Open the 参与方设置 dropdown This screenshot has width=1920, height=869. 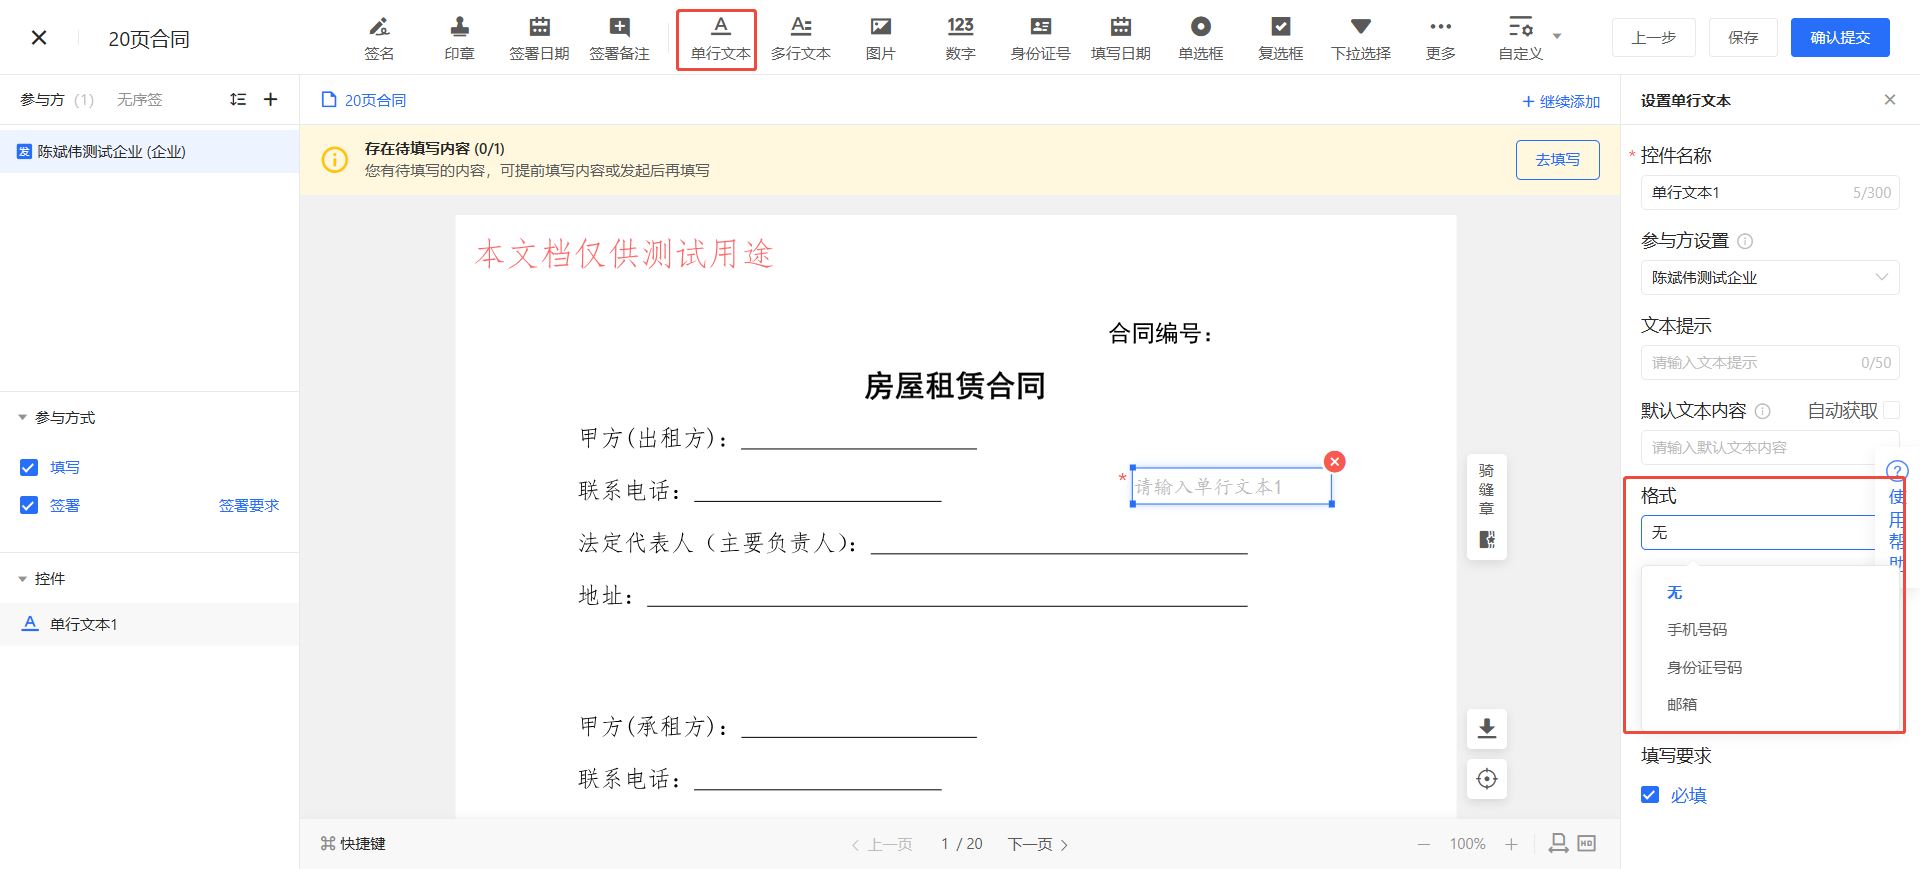coord(1769,278)
